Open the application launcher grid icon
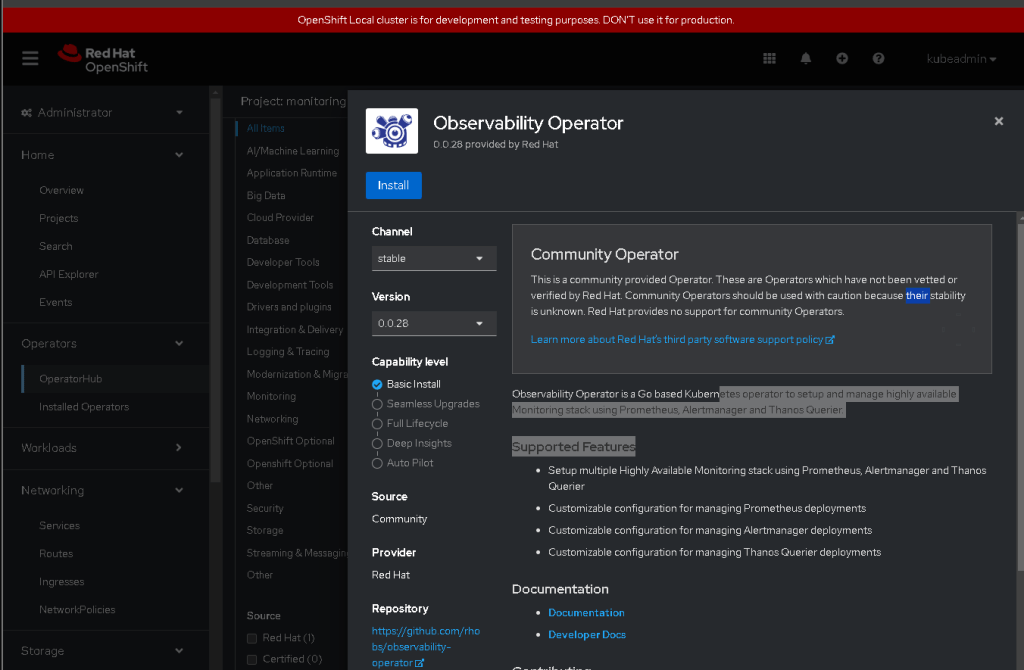Viewport: 1024px width, 670px height. tap(769, 59)
